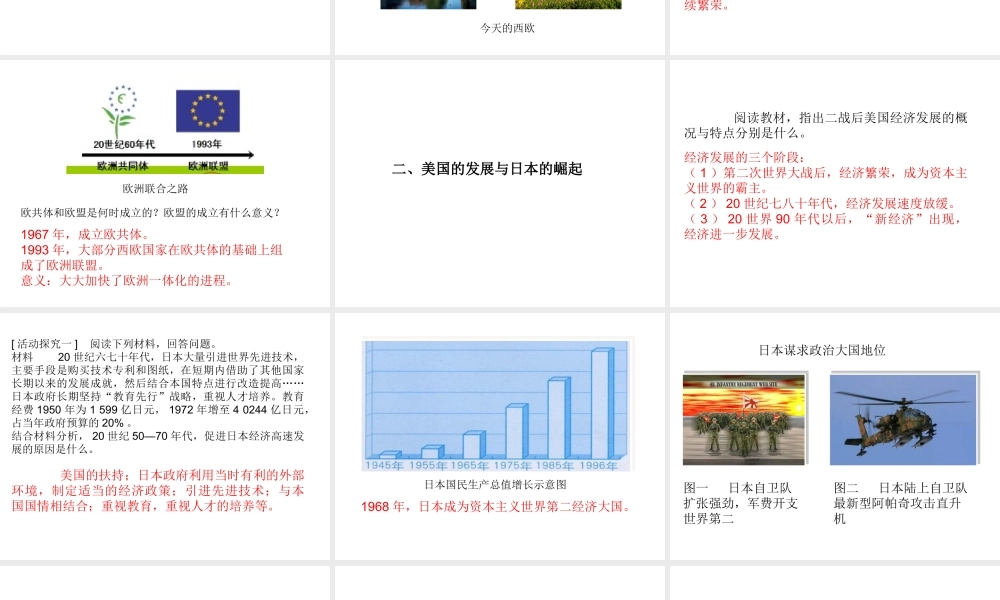Image resolution: width=1000 pixels, height=600 pixels.
Task: Select the slide titled 日本谋求政治大国地位
Action: click(x=835, y=436)
